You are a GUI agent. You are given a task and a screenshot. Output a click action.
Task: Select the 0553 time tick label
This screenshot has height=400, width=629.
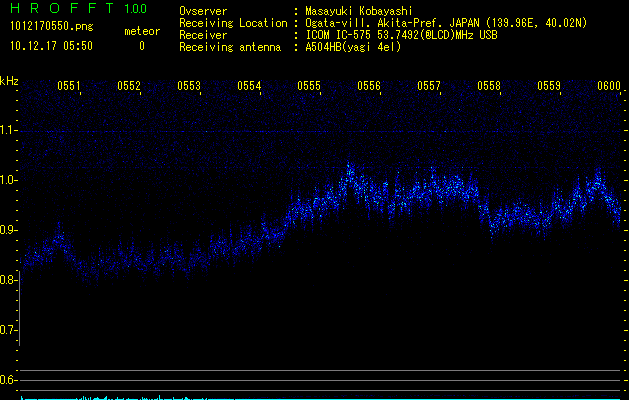189,87
